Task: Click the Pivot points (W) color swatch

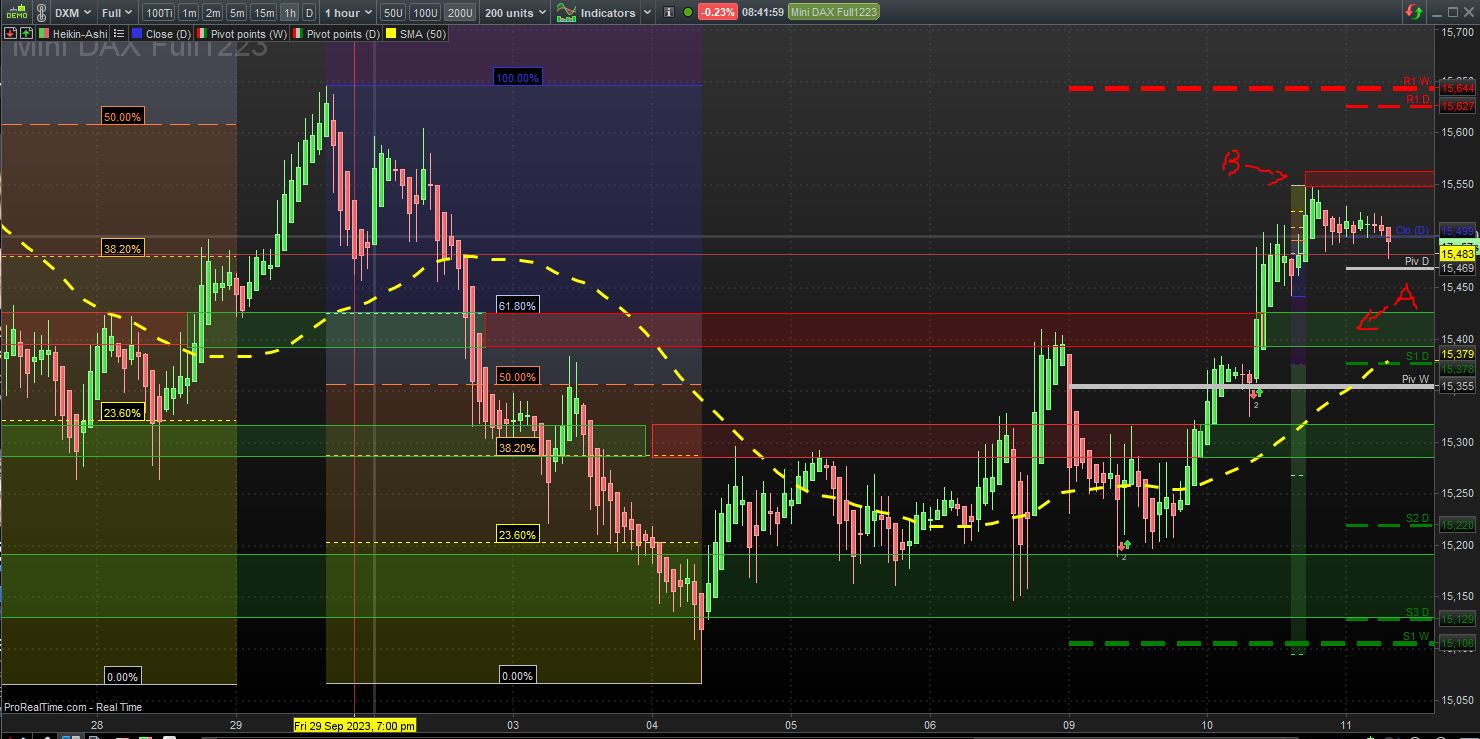Action: pos(202,34)
